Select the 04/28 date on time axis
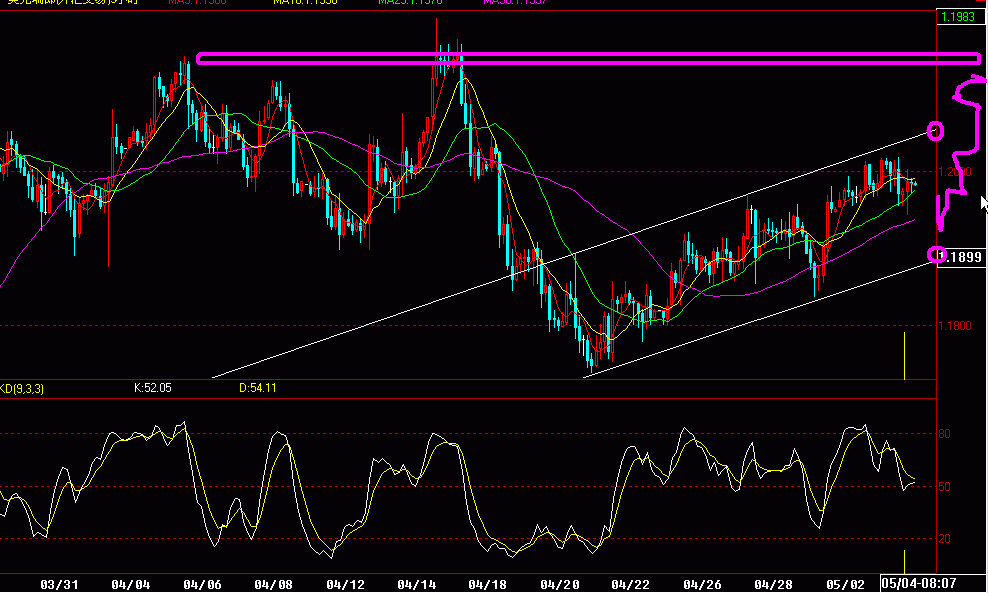The width and height of the screenshot is (988, 593). click(774, 585)
